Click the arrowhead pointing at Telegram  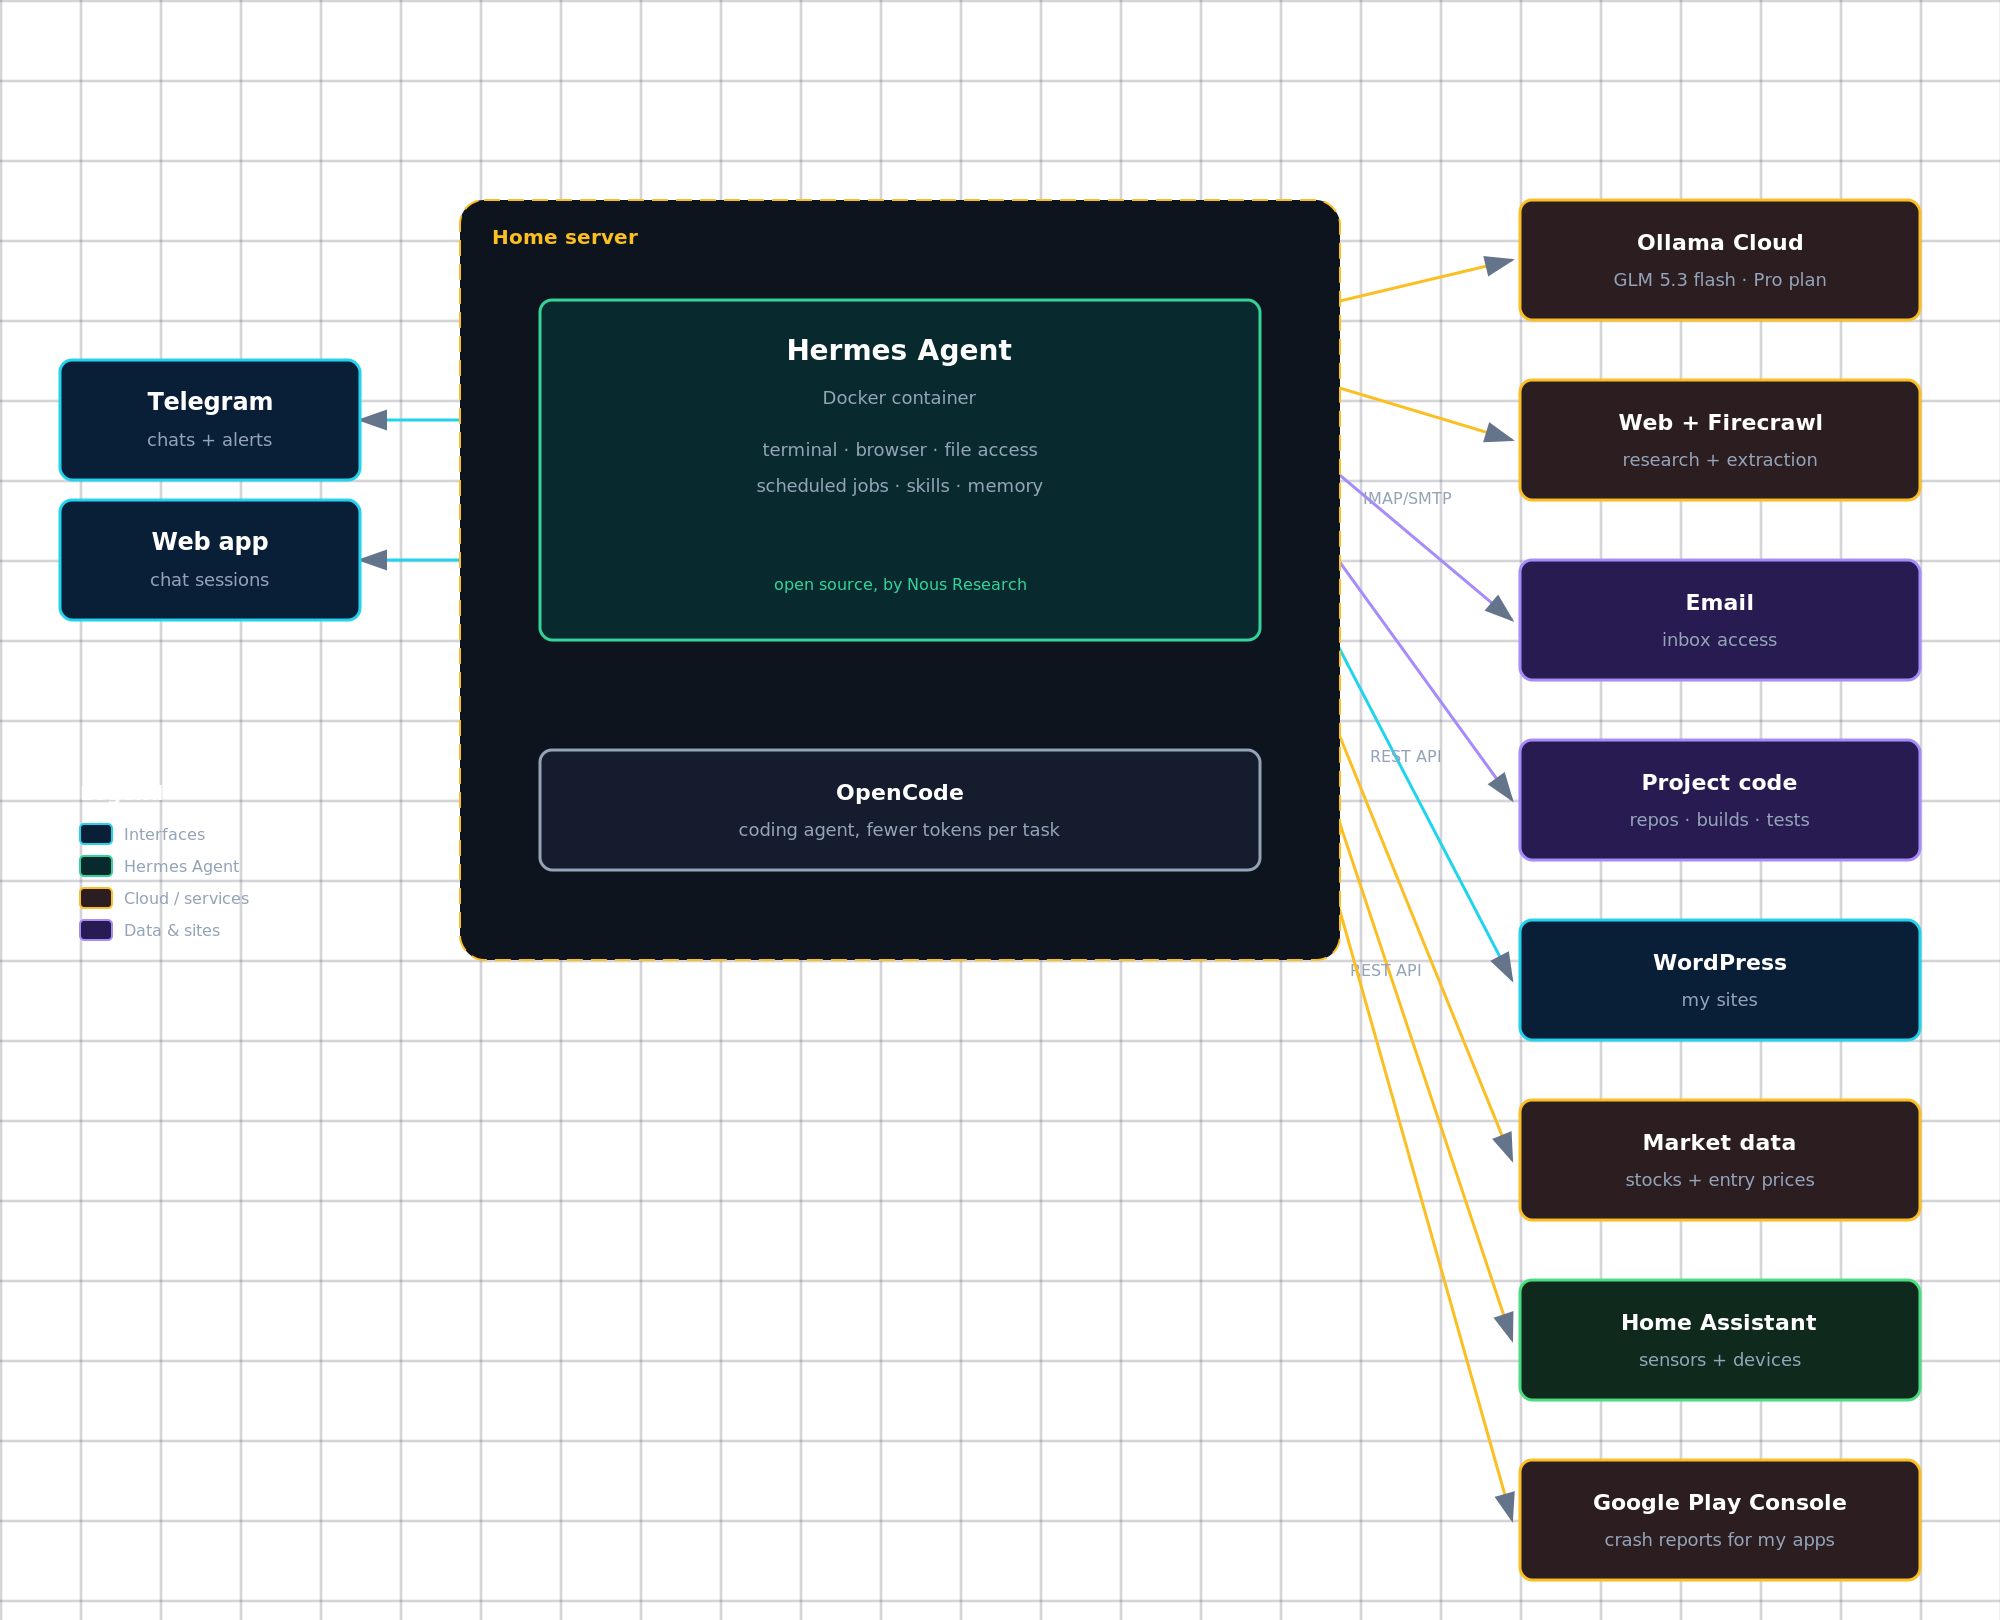coord(374,420)
